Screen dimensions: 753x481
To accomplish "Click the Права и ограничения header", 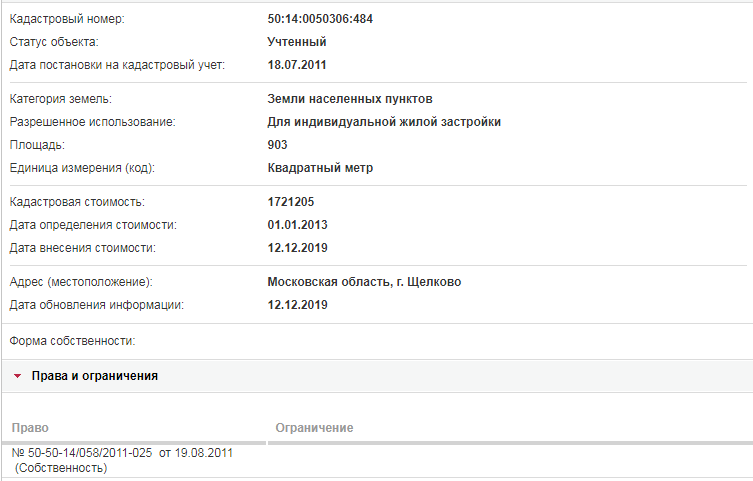I will click(95, 376).
